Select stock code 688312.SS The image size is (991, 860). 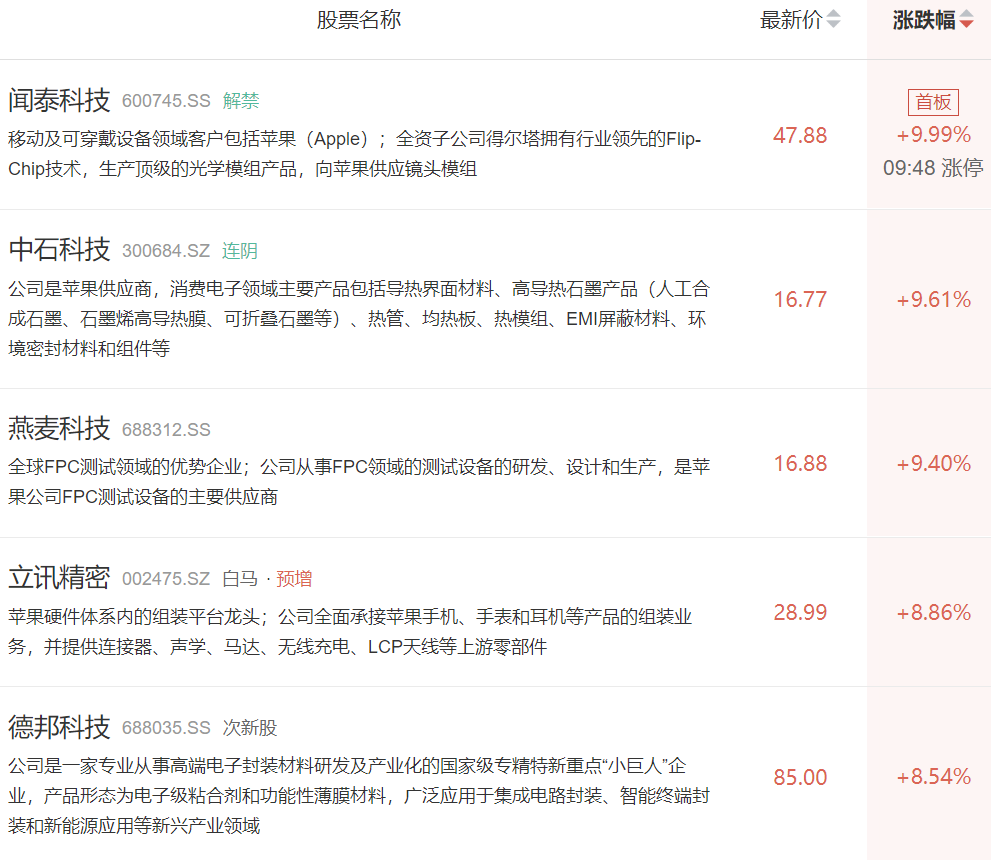[166, 430]
